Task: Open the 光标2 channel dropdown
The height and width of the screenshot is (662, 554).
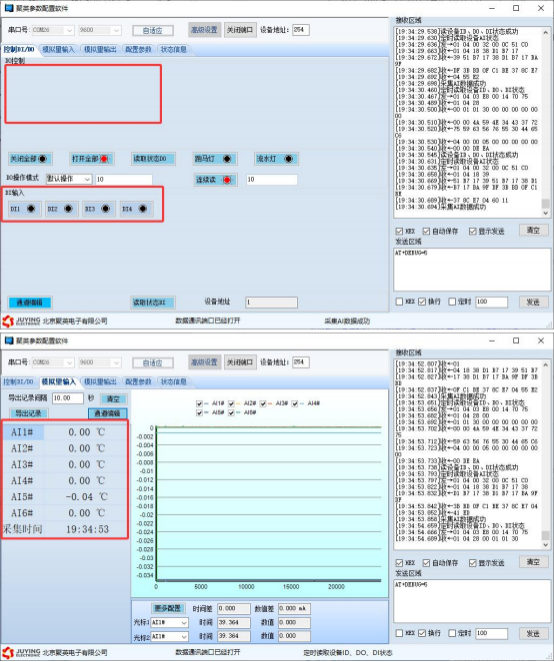Action: (x=169, y=636)
